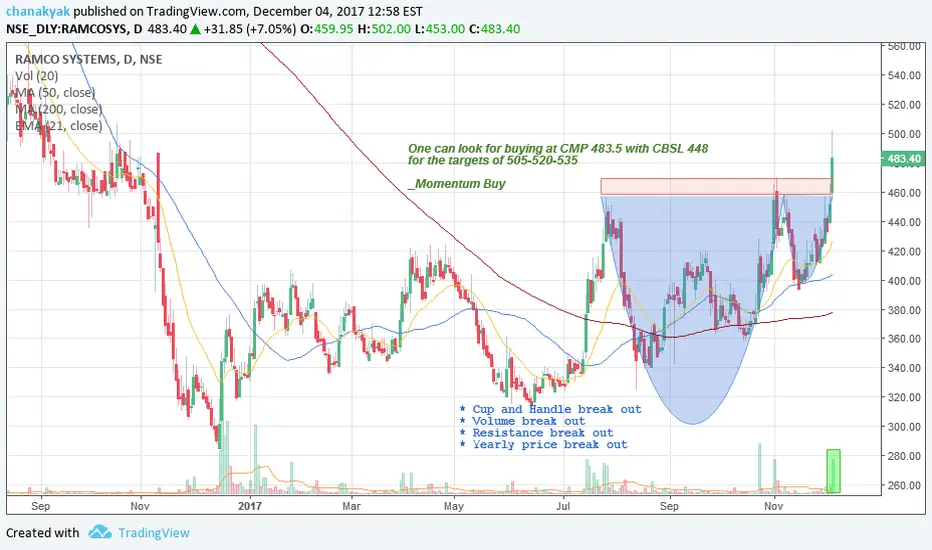
Task: Click the 500.00 price axis label
Action: (904, 134)
